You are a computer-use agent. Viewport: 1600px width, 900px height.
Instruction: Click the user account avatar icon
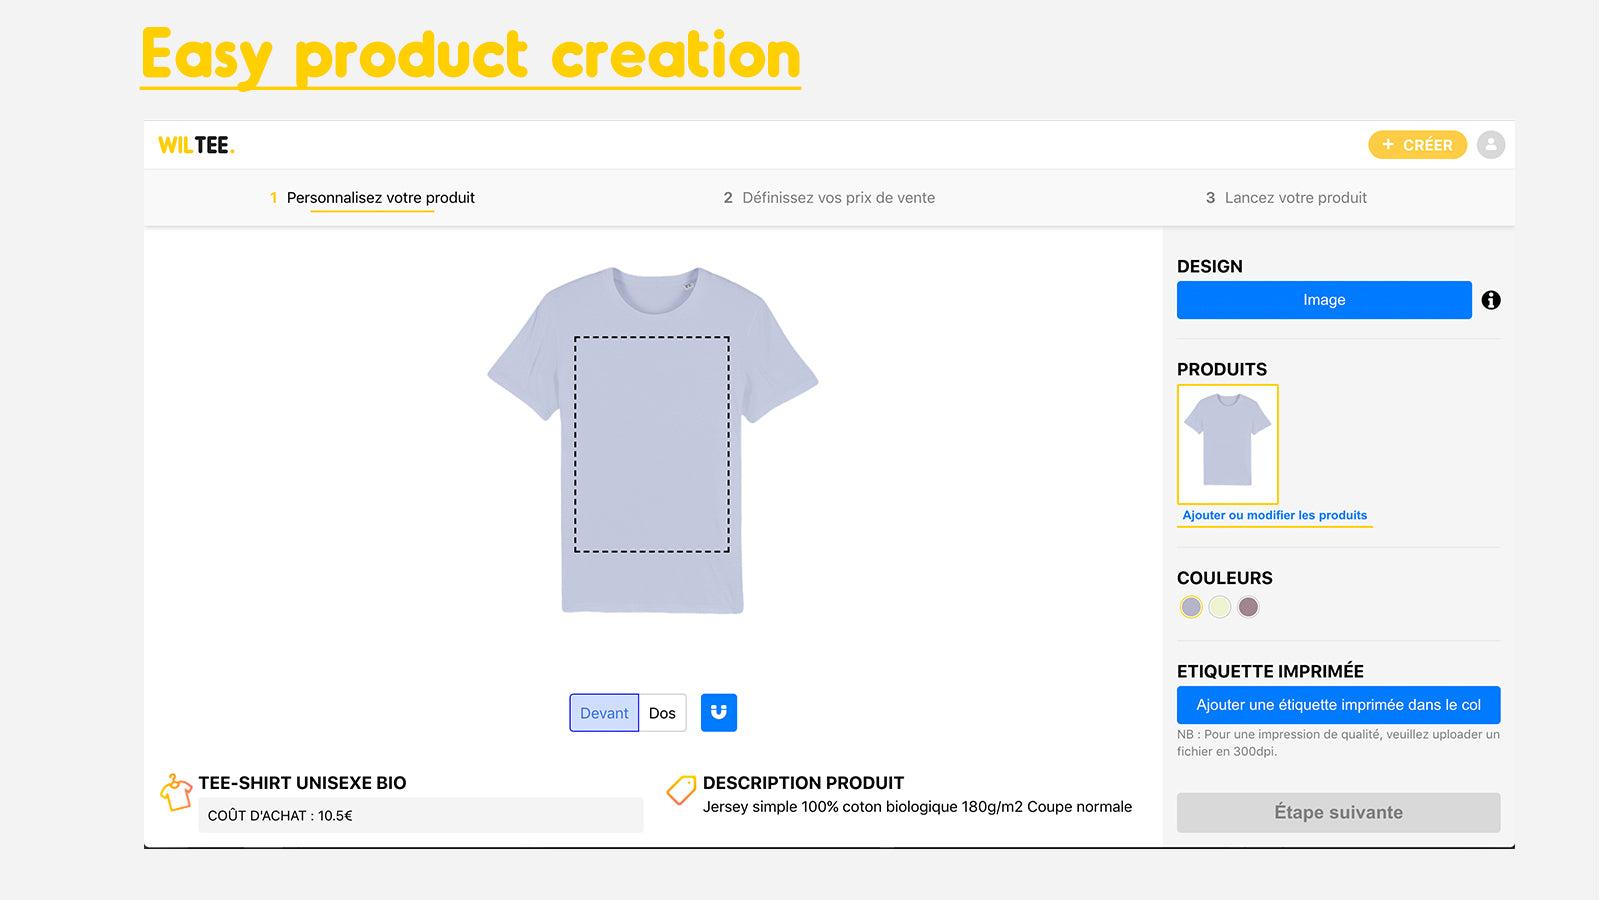click(1490, 145)
